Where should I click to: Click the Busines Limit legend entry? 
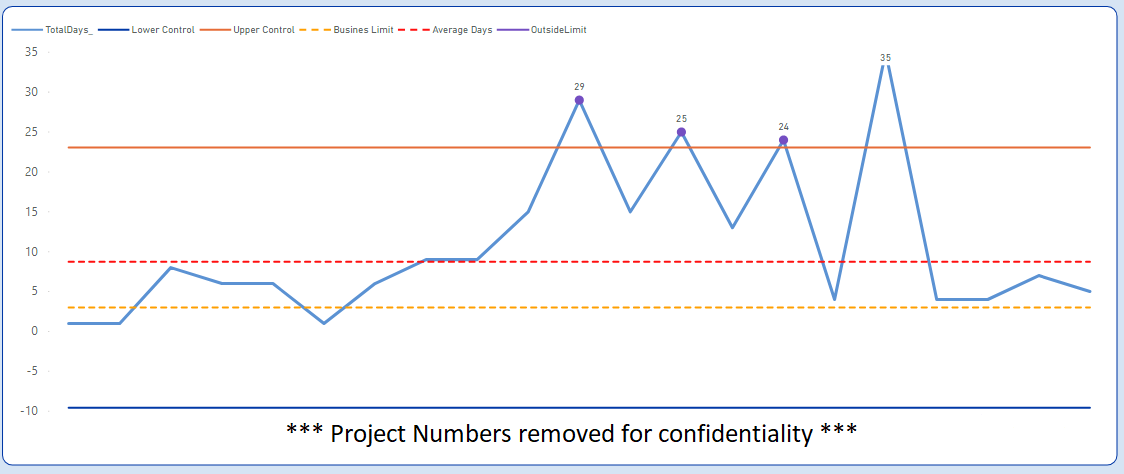coord(348,31)
